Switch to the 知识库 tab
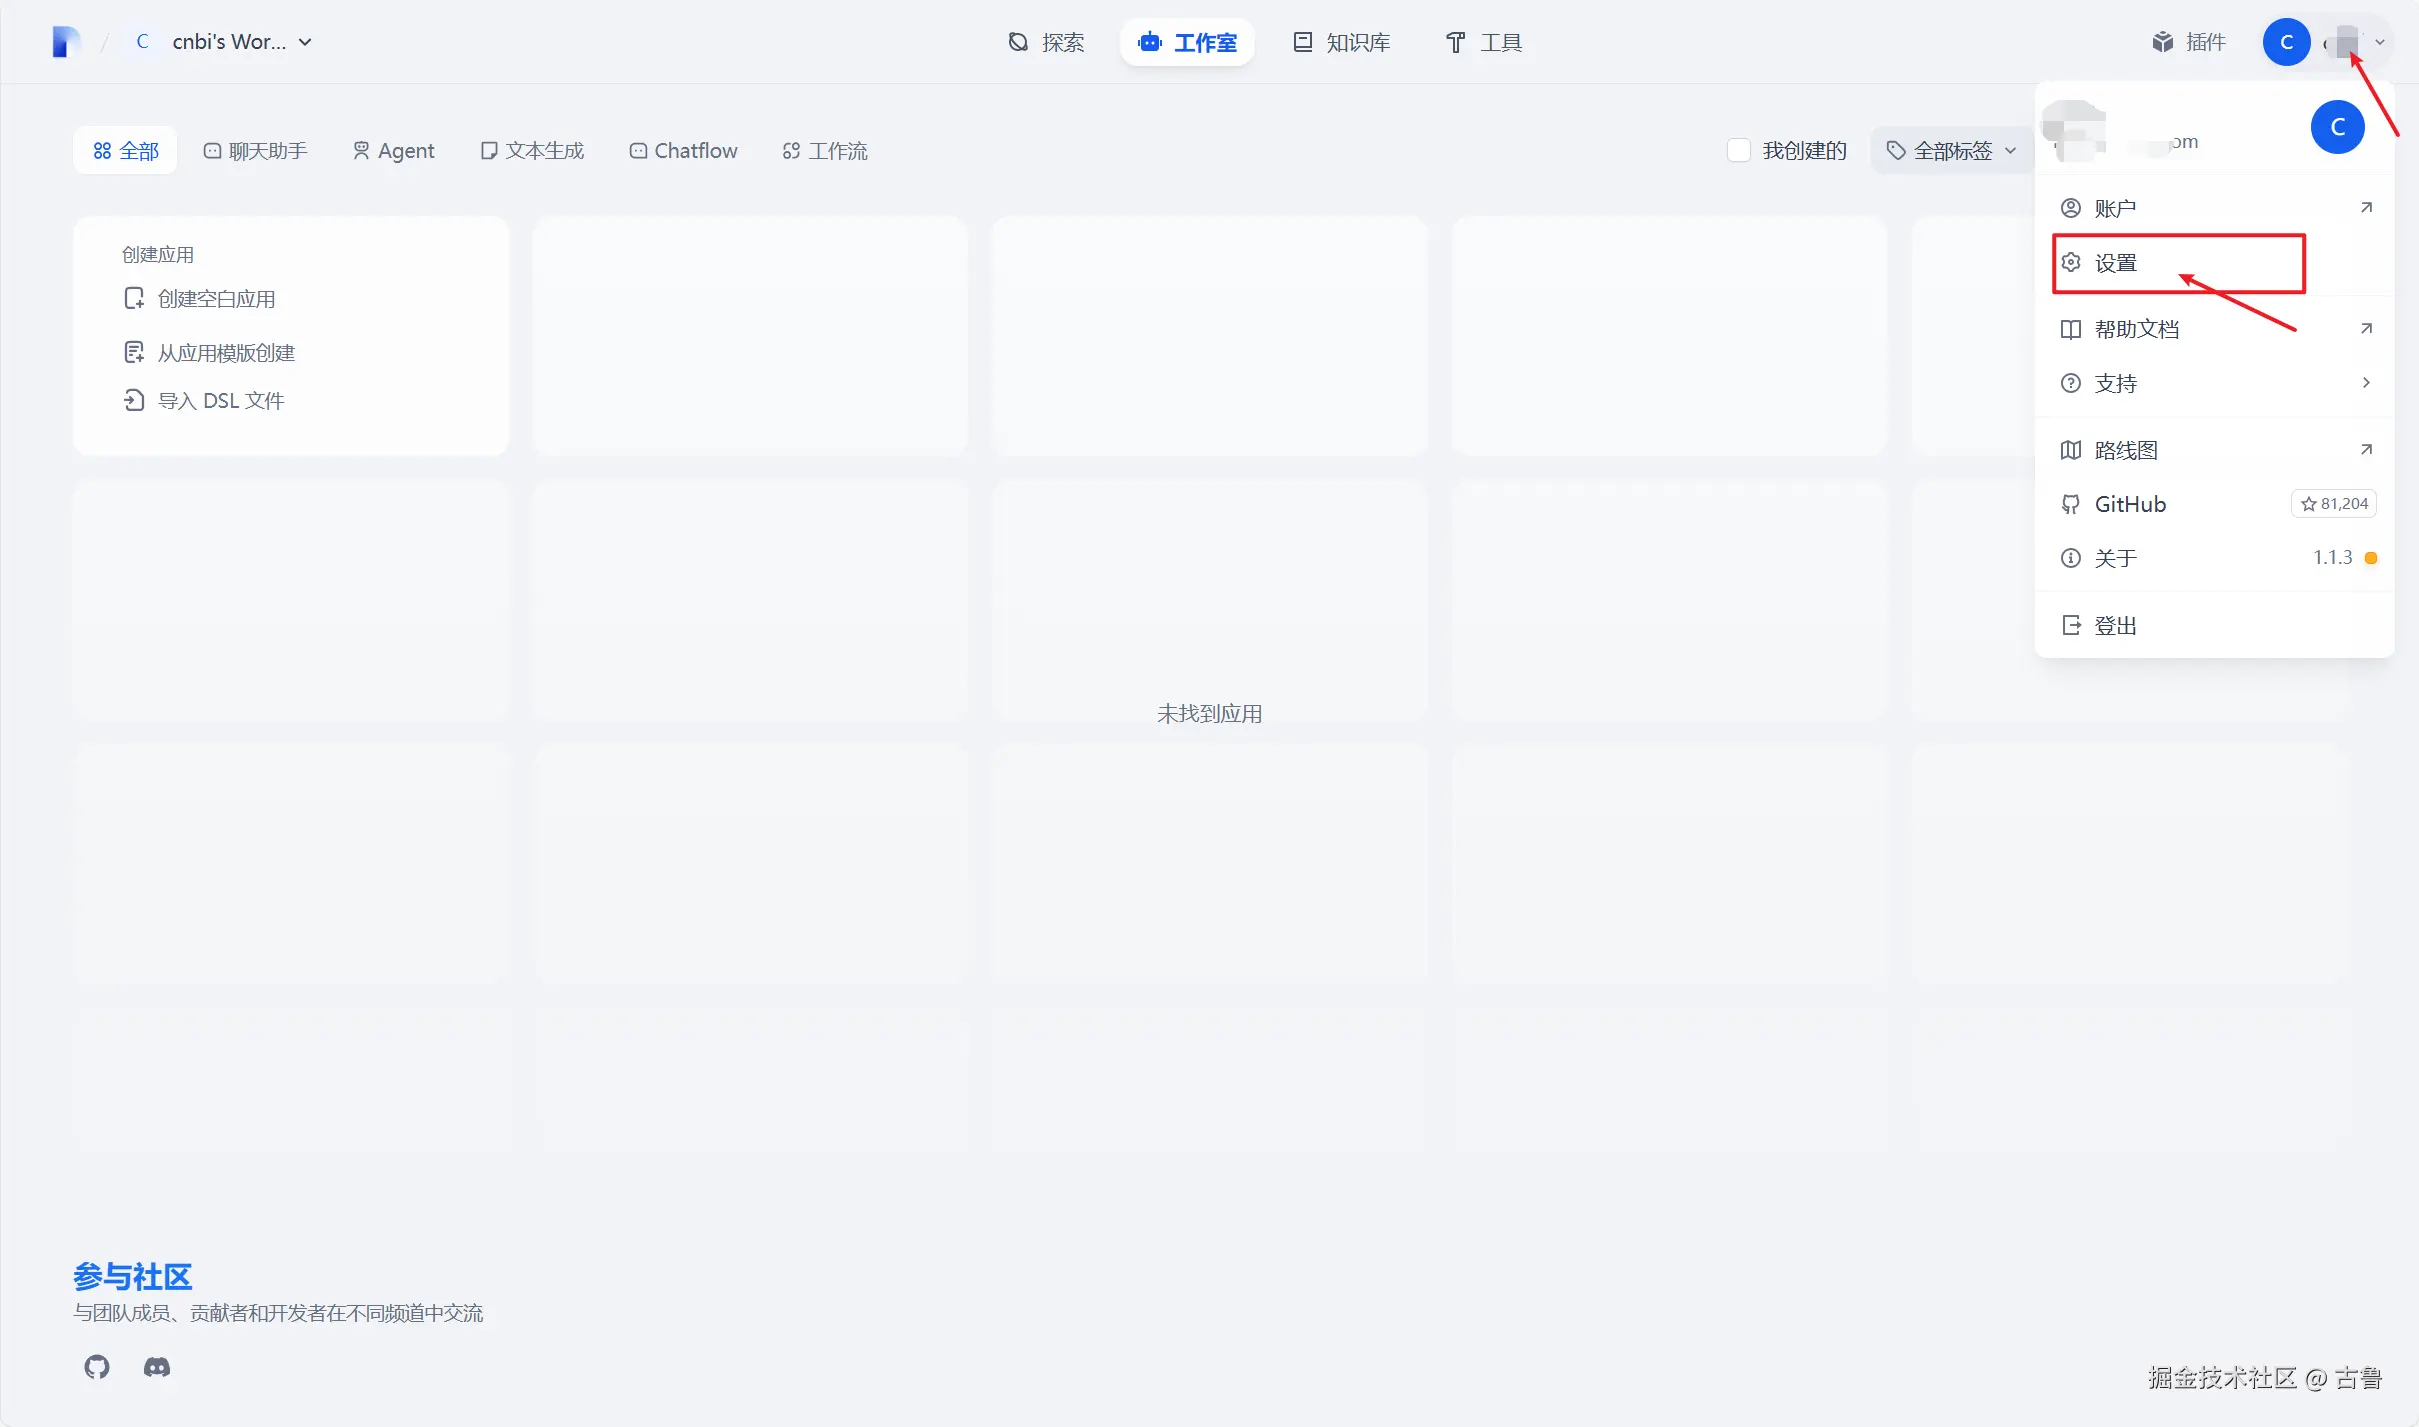This screenshot has height=1427, width=2419. (1342, 42)
